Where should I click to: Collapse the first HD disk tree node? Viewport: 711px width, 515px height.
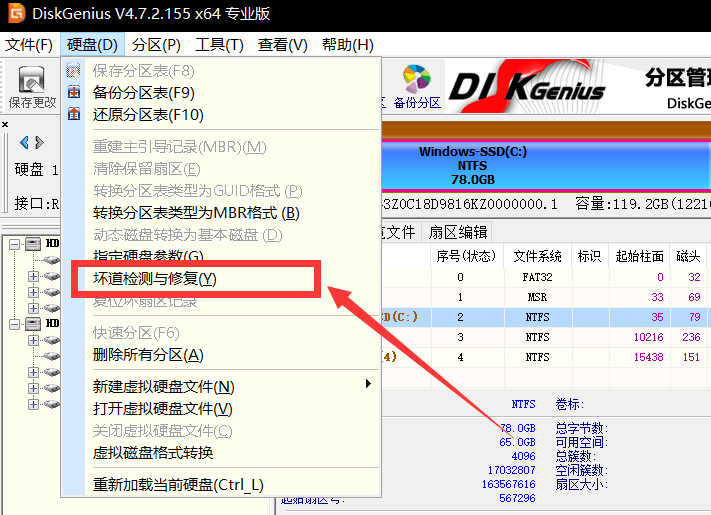click(x=15, y=243)
